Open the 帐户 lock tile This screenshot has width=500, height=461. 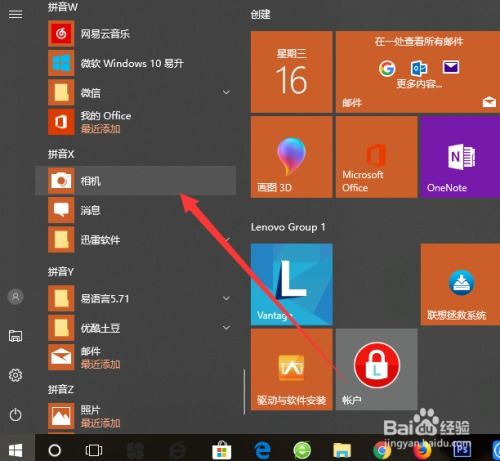click(376, 369)
